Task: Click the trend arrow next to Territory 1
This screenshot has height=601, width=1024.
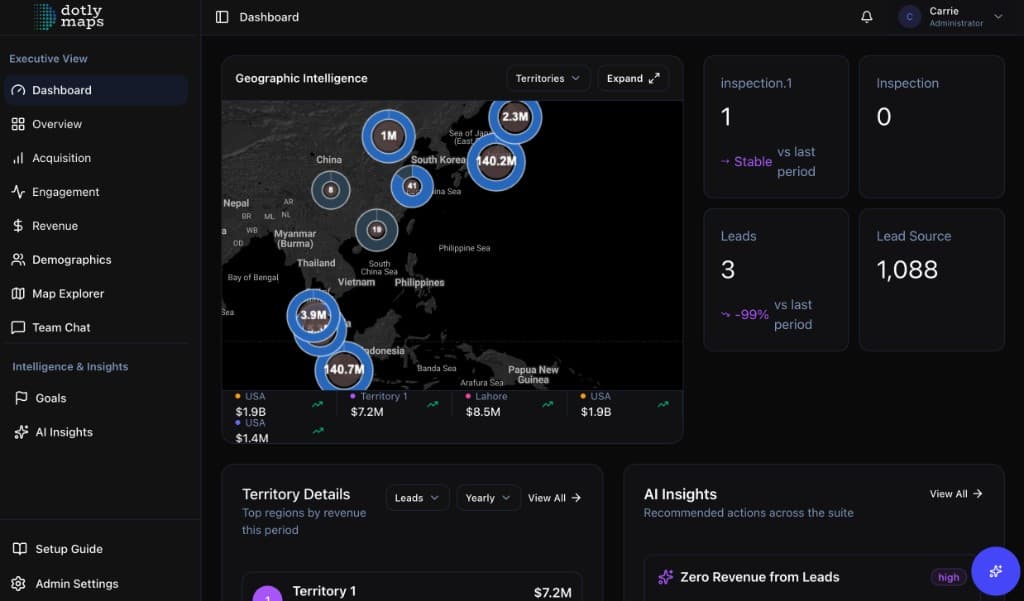Action: point(432,404)
